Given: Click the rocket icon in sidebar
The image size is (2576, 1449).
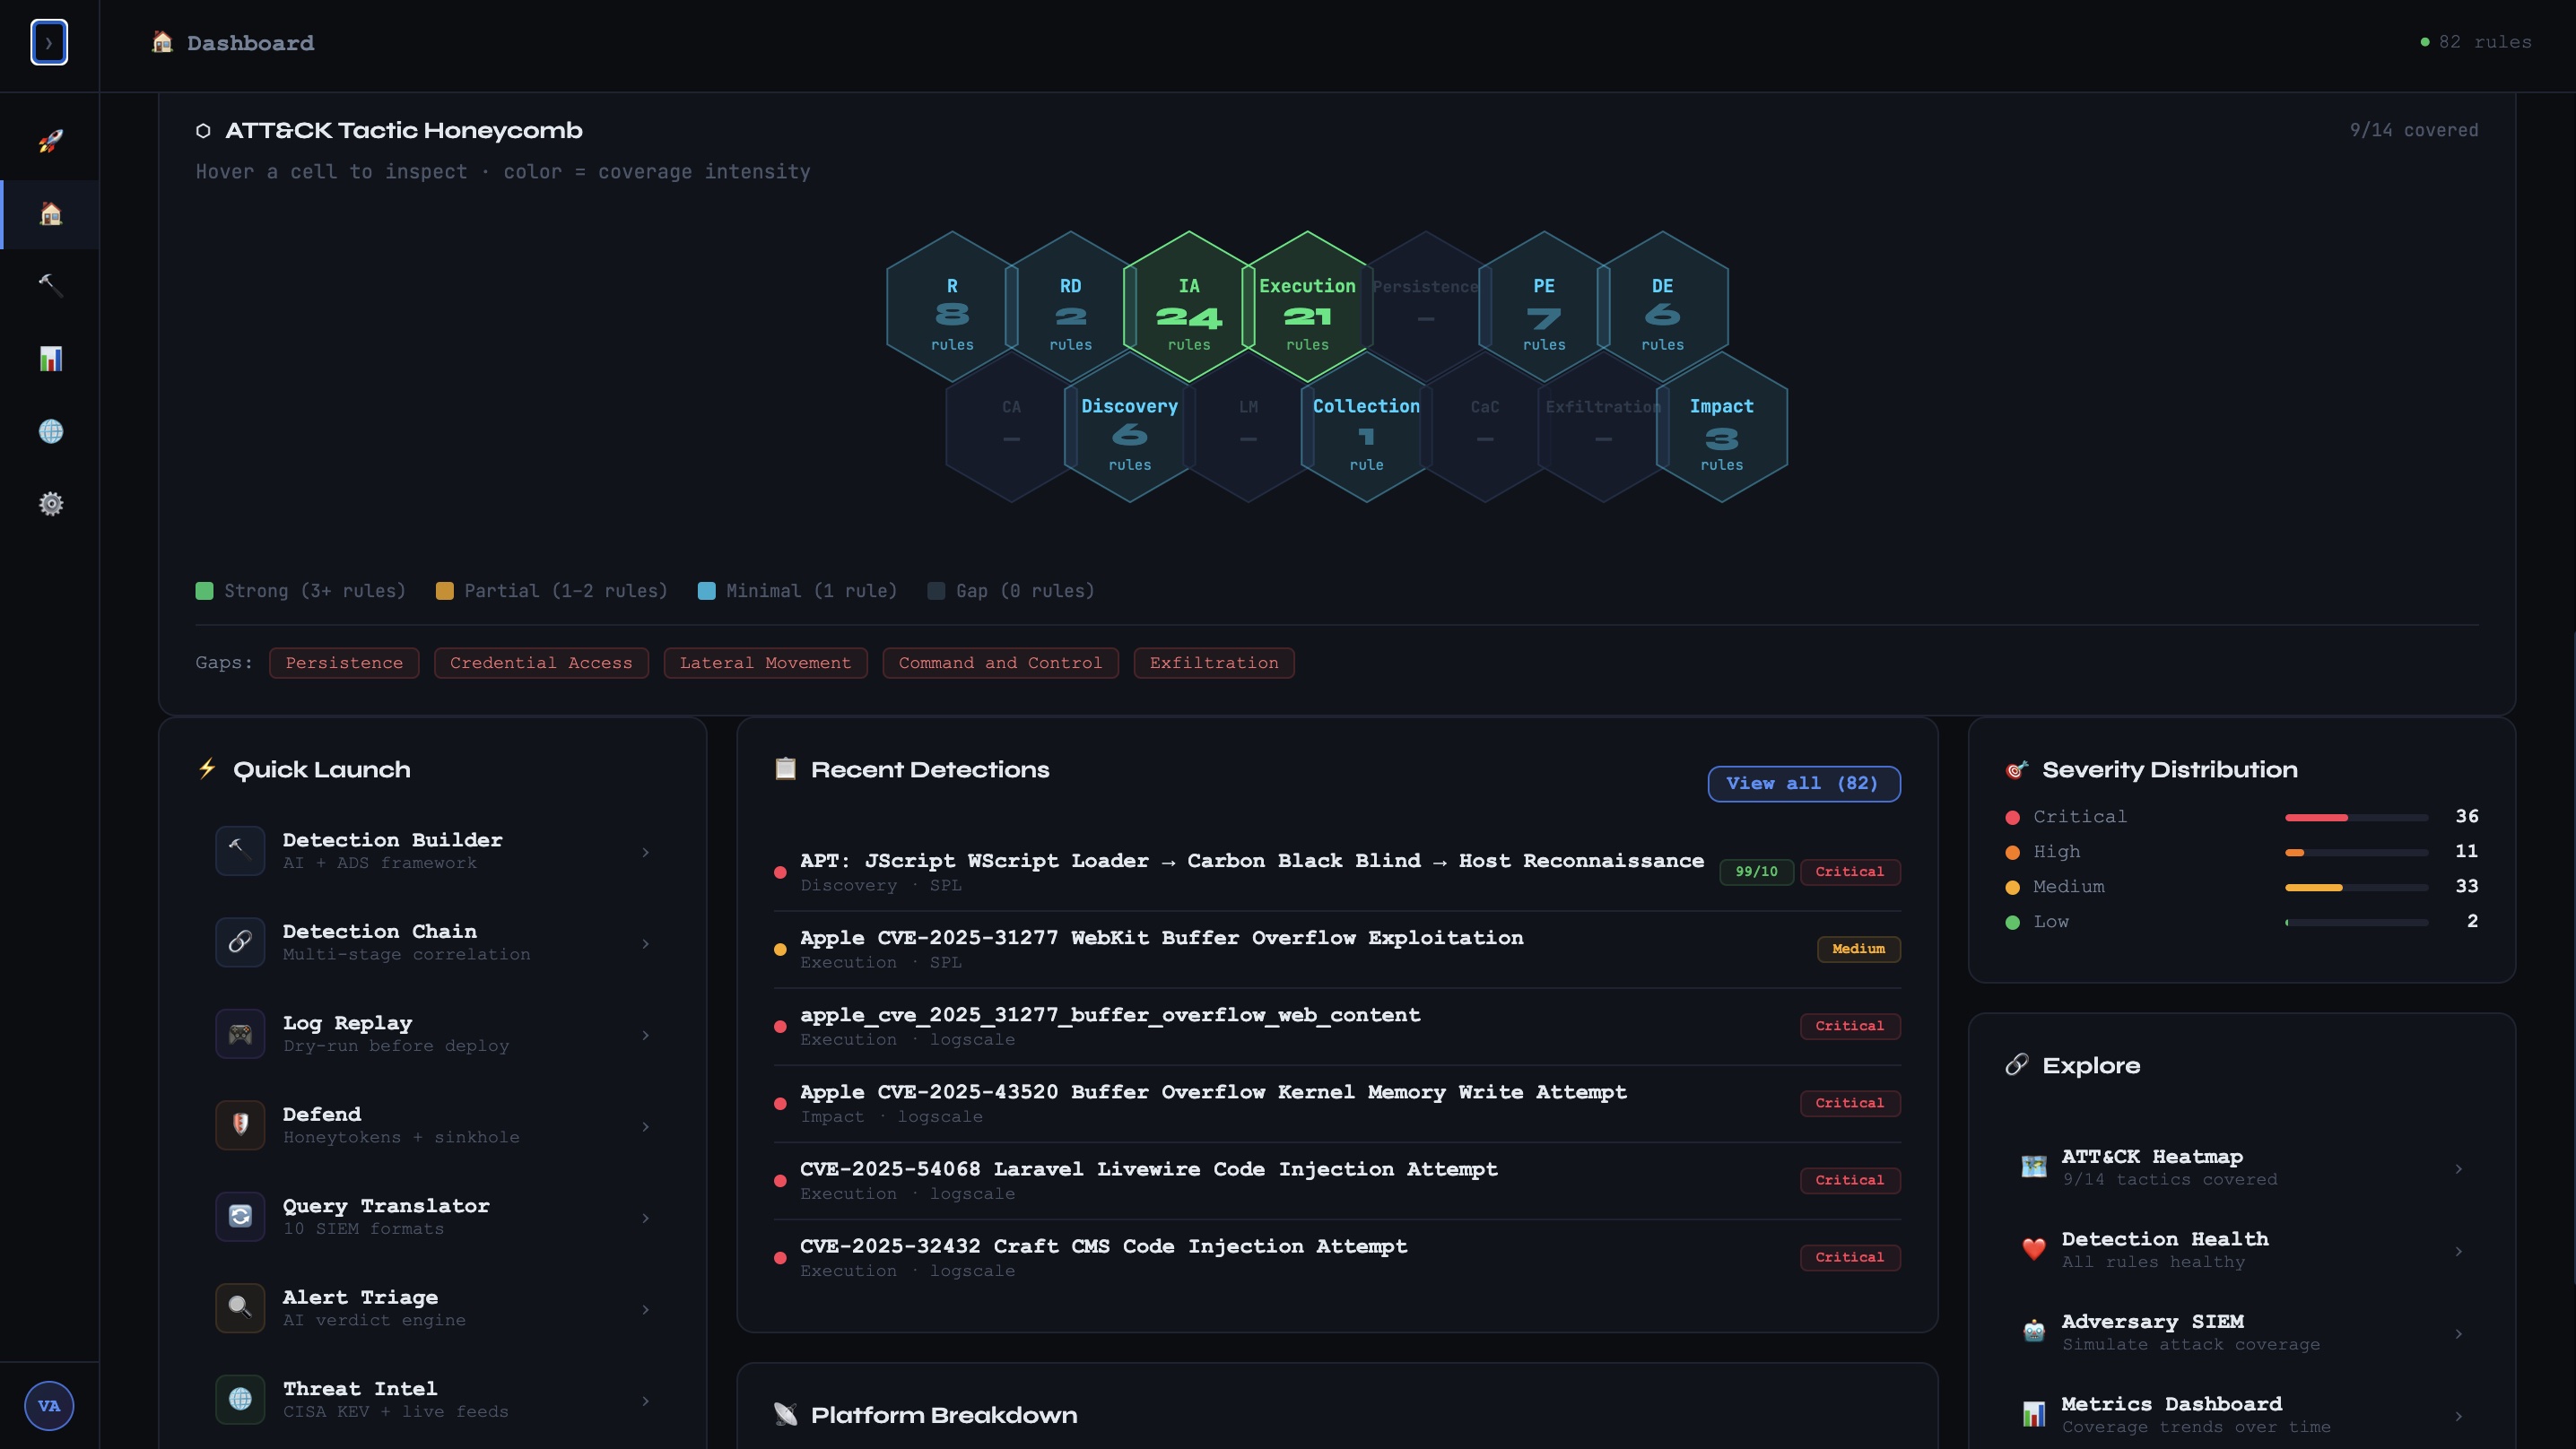Looking at the screenshot, I should coord(50,141).
